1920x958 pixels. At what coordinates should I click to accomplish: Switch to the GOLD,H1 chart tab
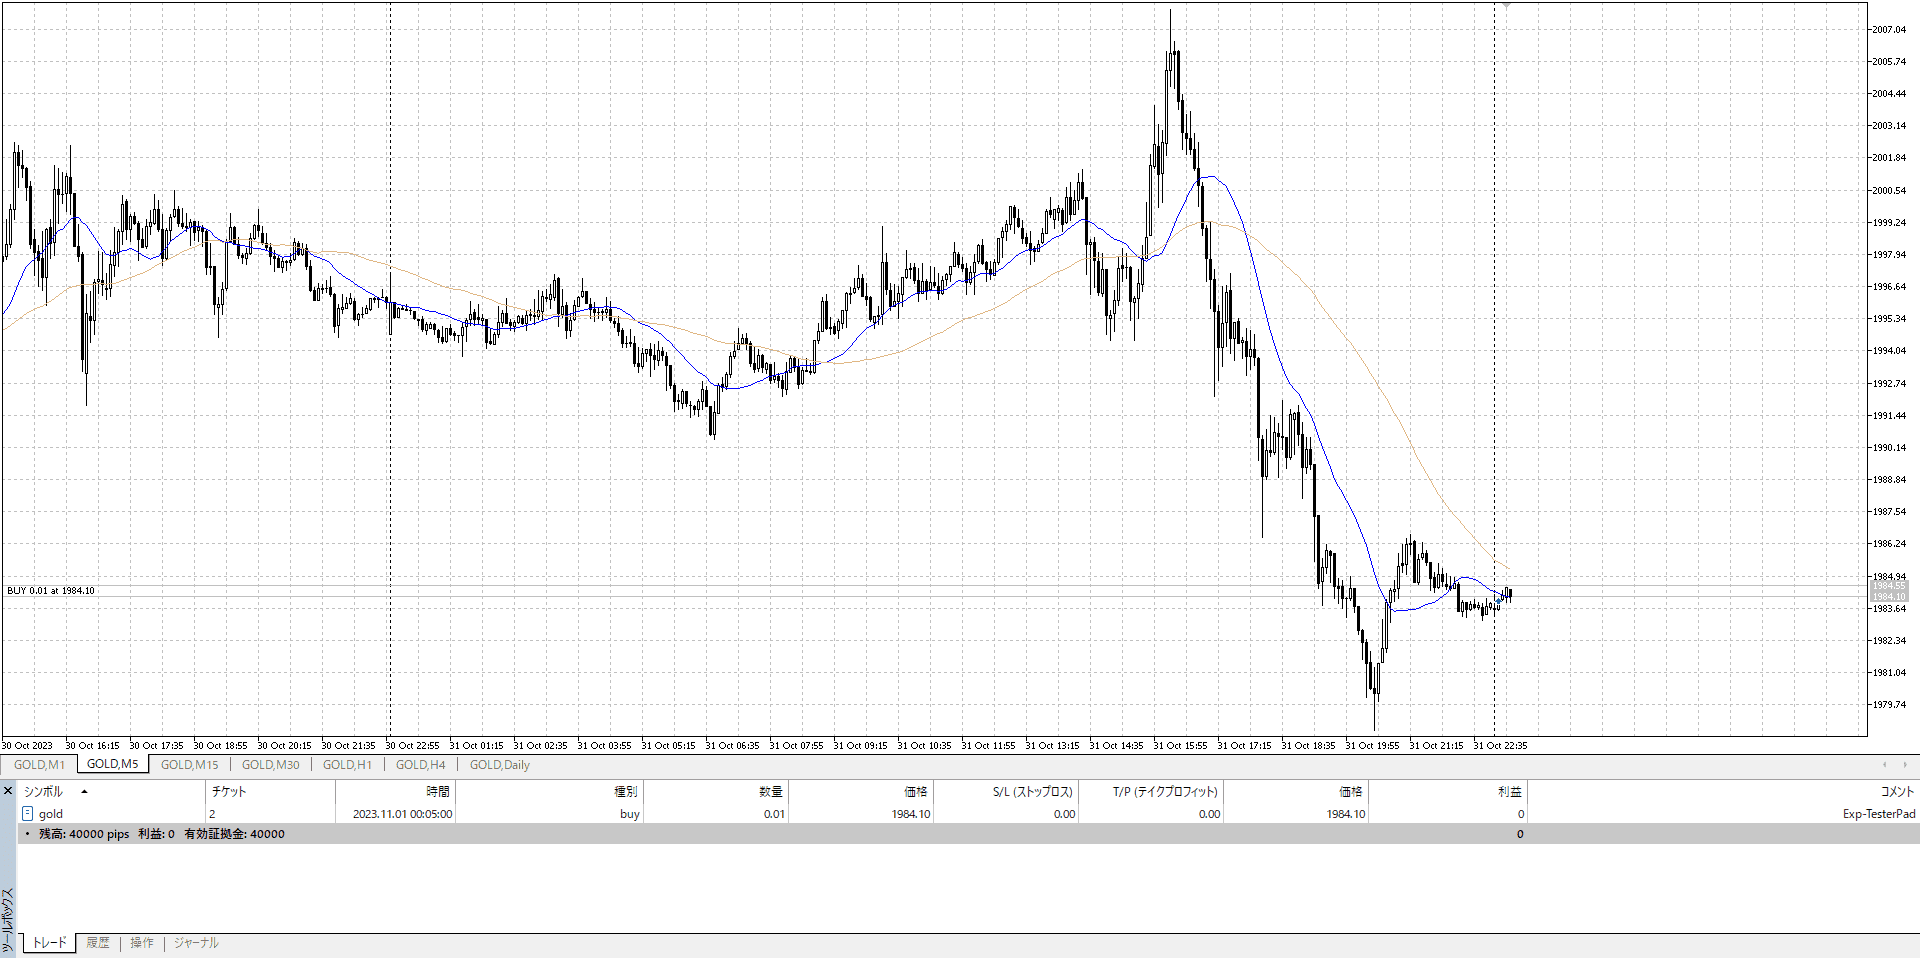click(x=347, y=765)
